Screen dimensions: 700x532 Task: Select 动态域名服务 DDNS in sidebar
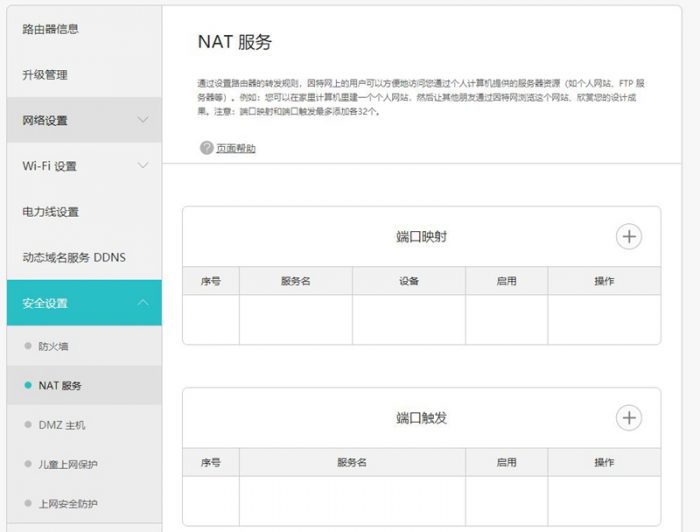pyautogui.click(x=74, y=258)
